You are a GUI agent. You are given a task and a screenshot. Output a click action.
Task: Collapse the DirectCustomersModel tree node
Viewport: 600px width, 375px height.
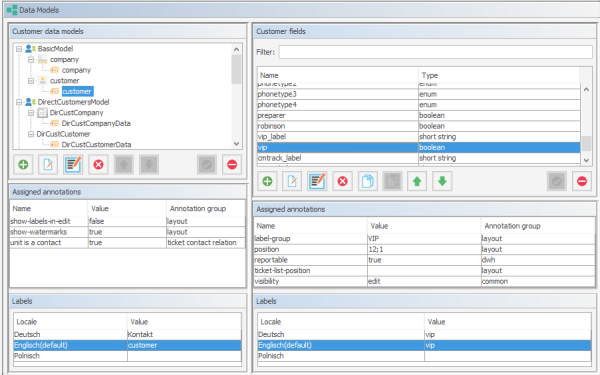19,102
